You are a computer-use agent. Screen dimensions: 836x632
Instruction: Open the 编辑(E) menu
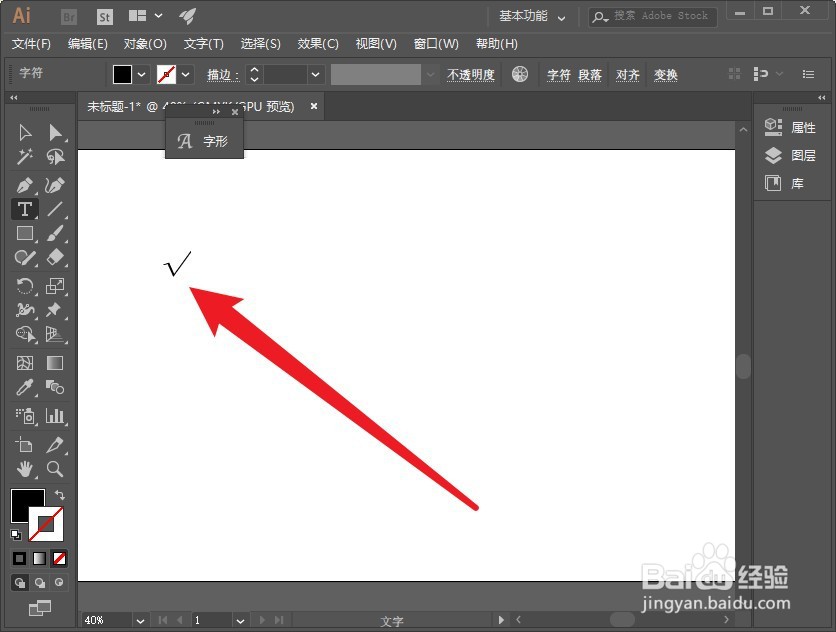point(87,44)
